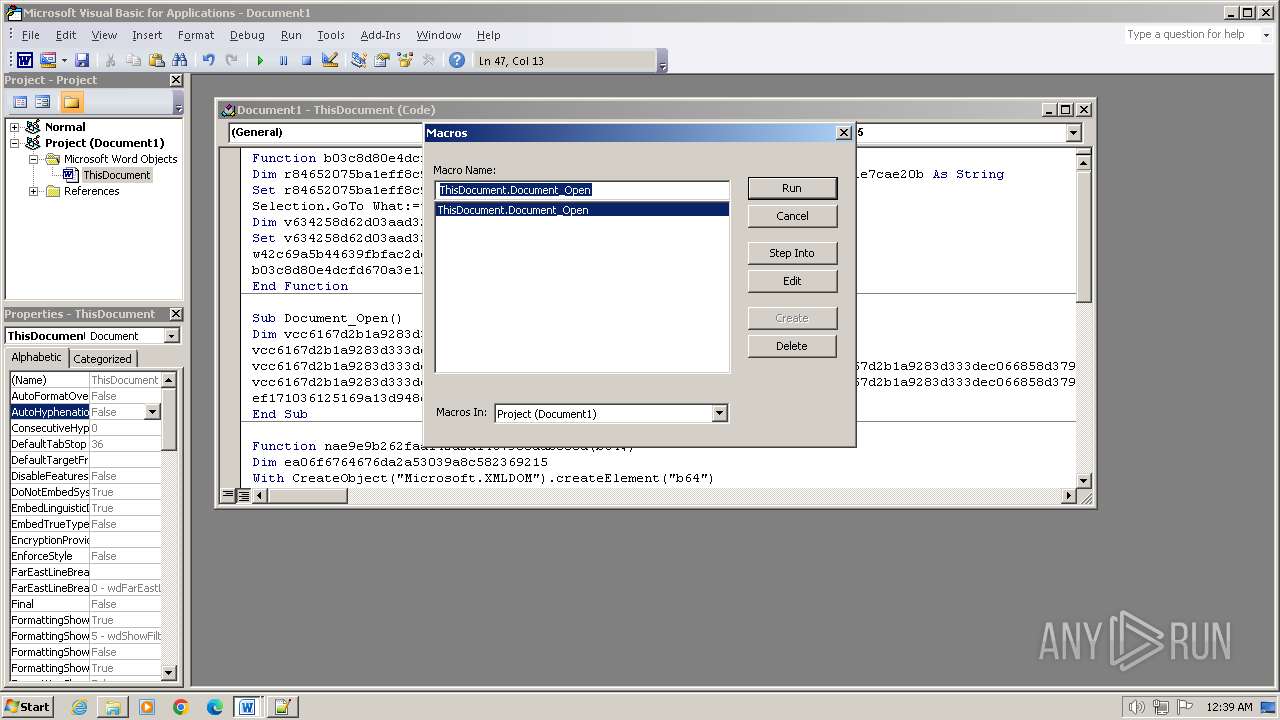Click View Object icon in Project panel

click(x=43, y=102)
